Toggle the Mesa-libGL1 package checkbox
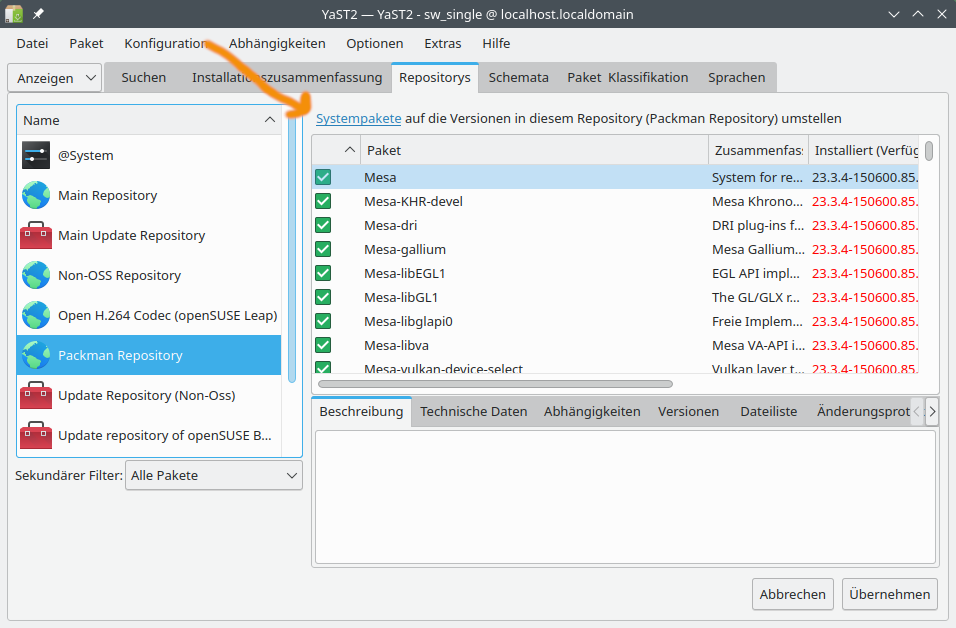Screen dimensions: 956x628 tap(323, 297)
